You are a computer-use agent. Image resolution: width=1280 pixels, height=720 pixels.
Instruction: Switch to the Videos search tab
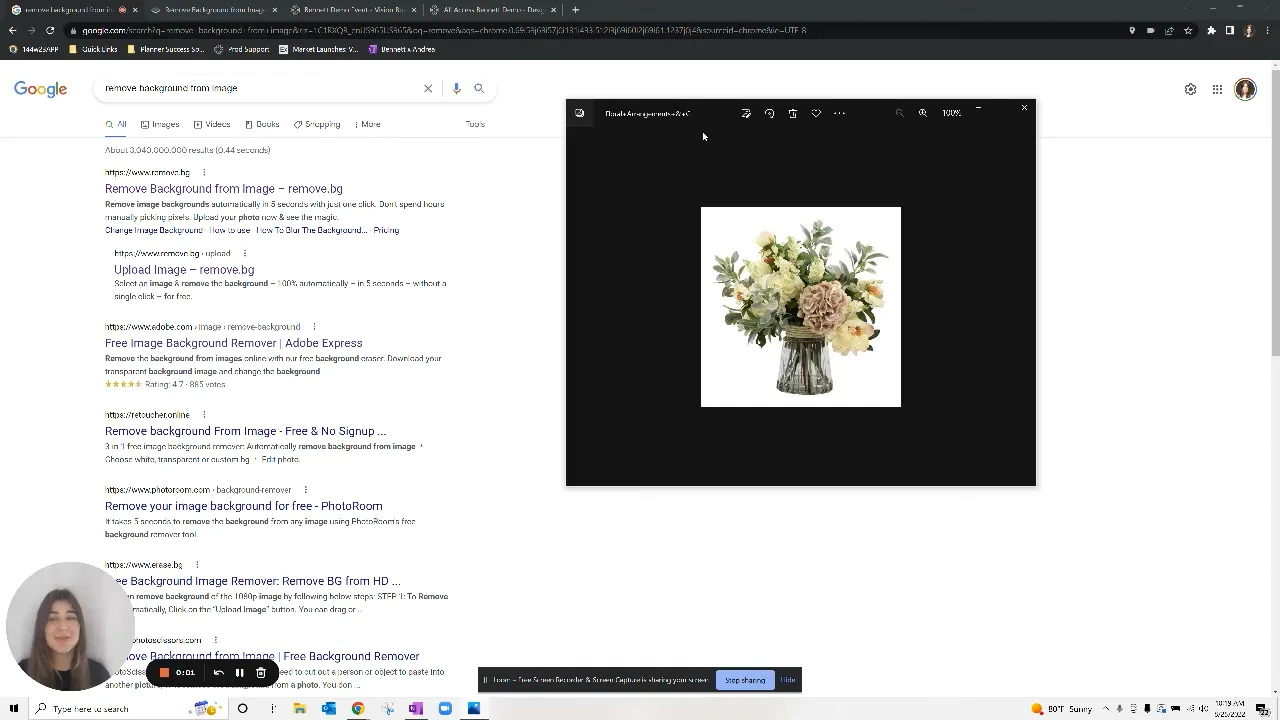click(212, 124)
